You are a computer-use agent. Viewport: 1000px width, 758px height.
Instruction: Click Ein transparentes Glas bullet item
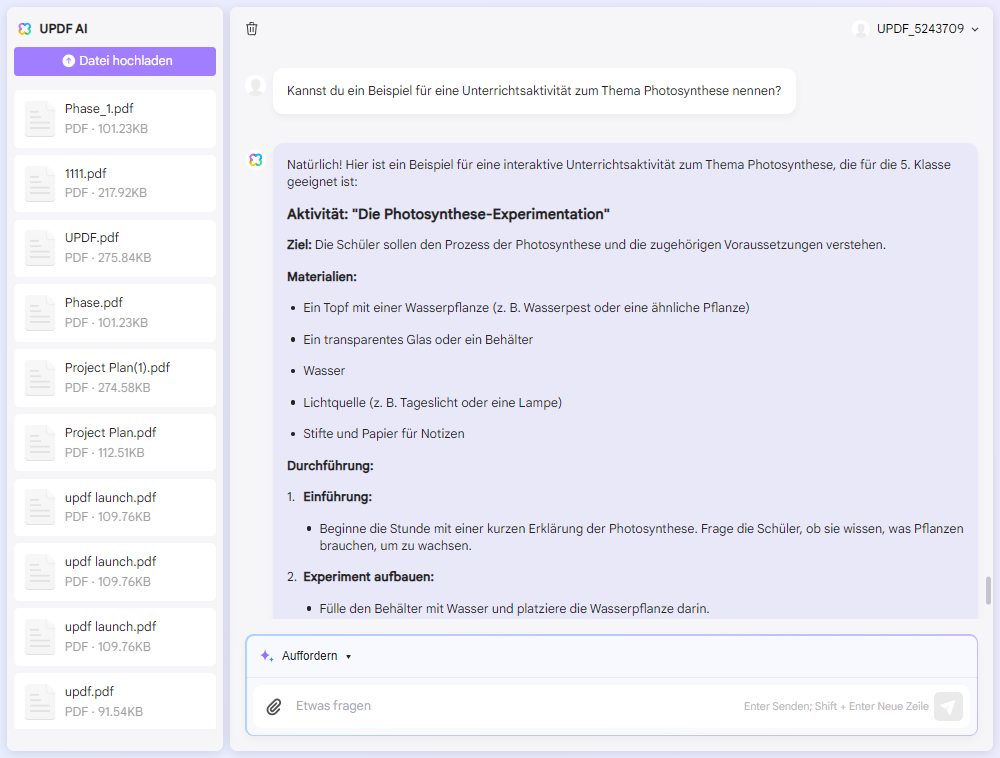coord(418,340)
